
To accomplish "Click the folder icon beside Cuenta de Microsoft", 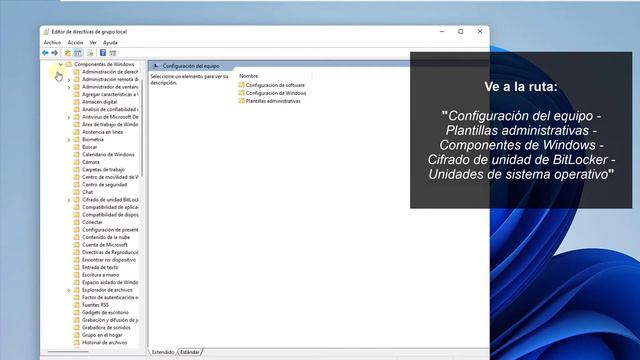I will coord(76,245).
